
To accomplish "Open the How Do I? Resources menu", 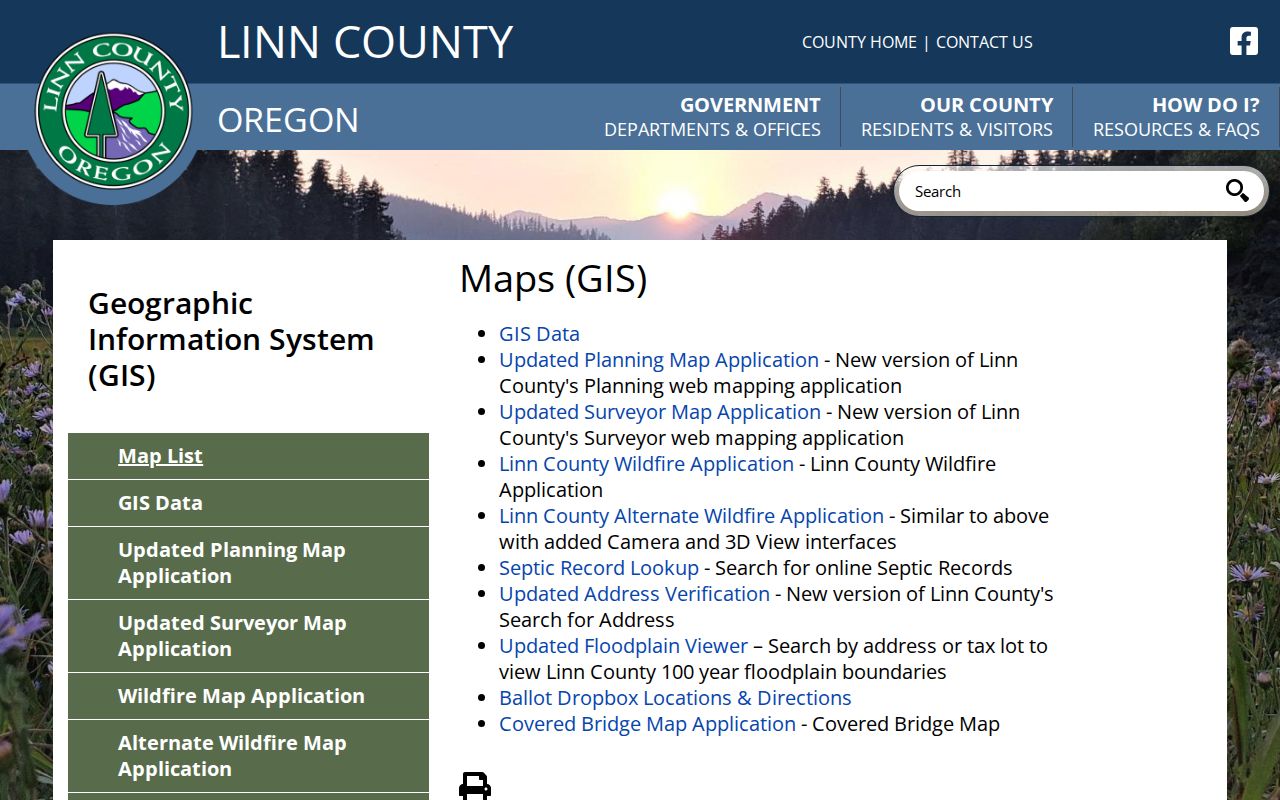I will click(x=1176, y=117).
